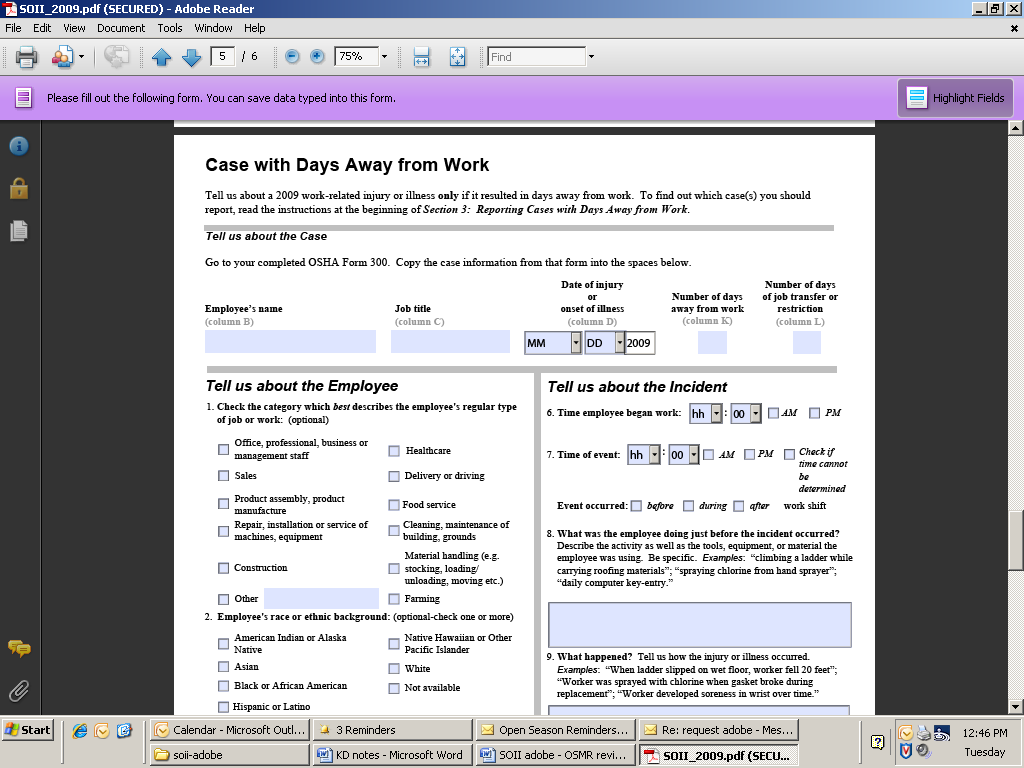Image resolution: width=1024 pixels, height=768 pixels.
Task: Open the Document menu
Action: [121, 28]
